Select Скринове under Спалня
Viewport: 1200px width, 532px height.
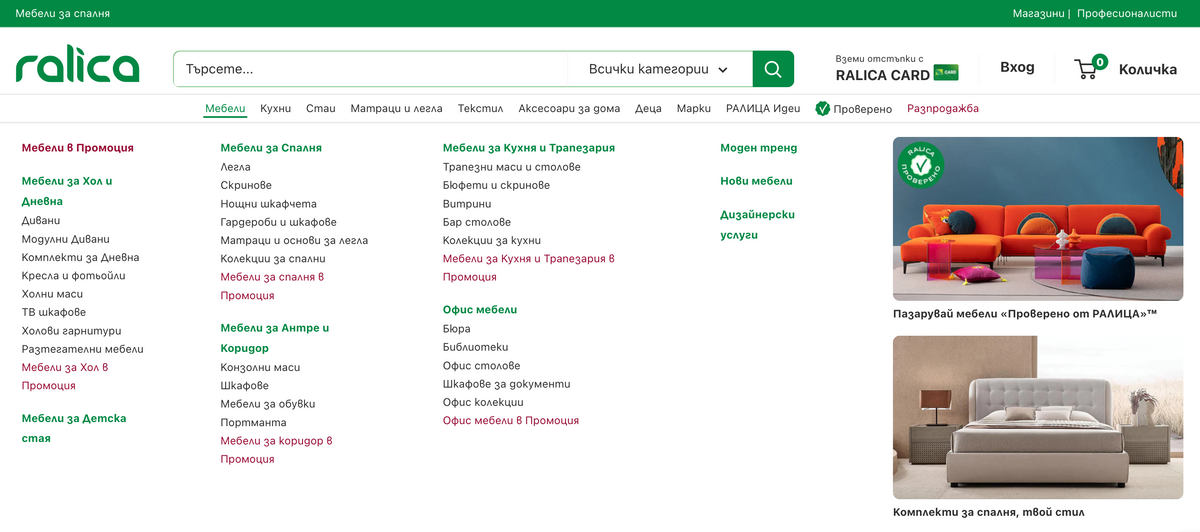(246, 185)
